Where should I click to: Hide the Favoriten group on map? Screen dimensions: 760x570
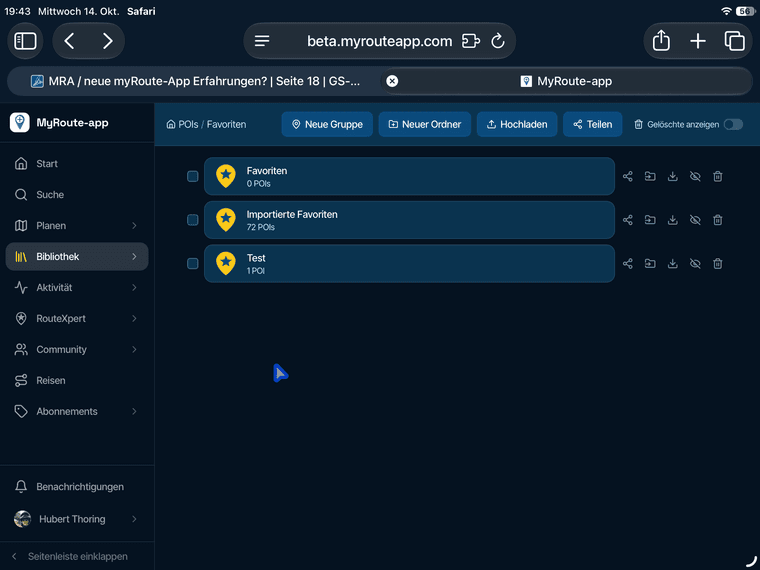pyautogui.click(x=695, y=176)
